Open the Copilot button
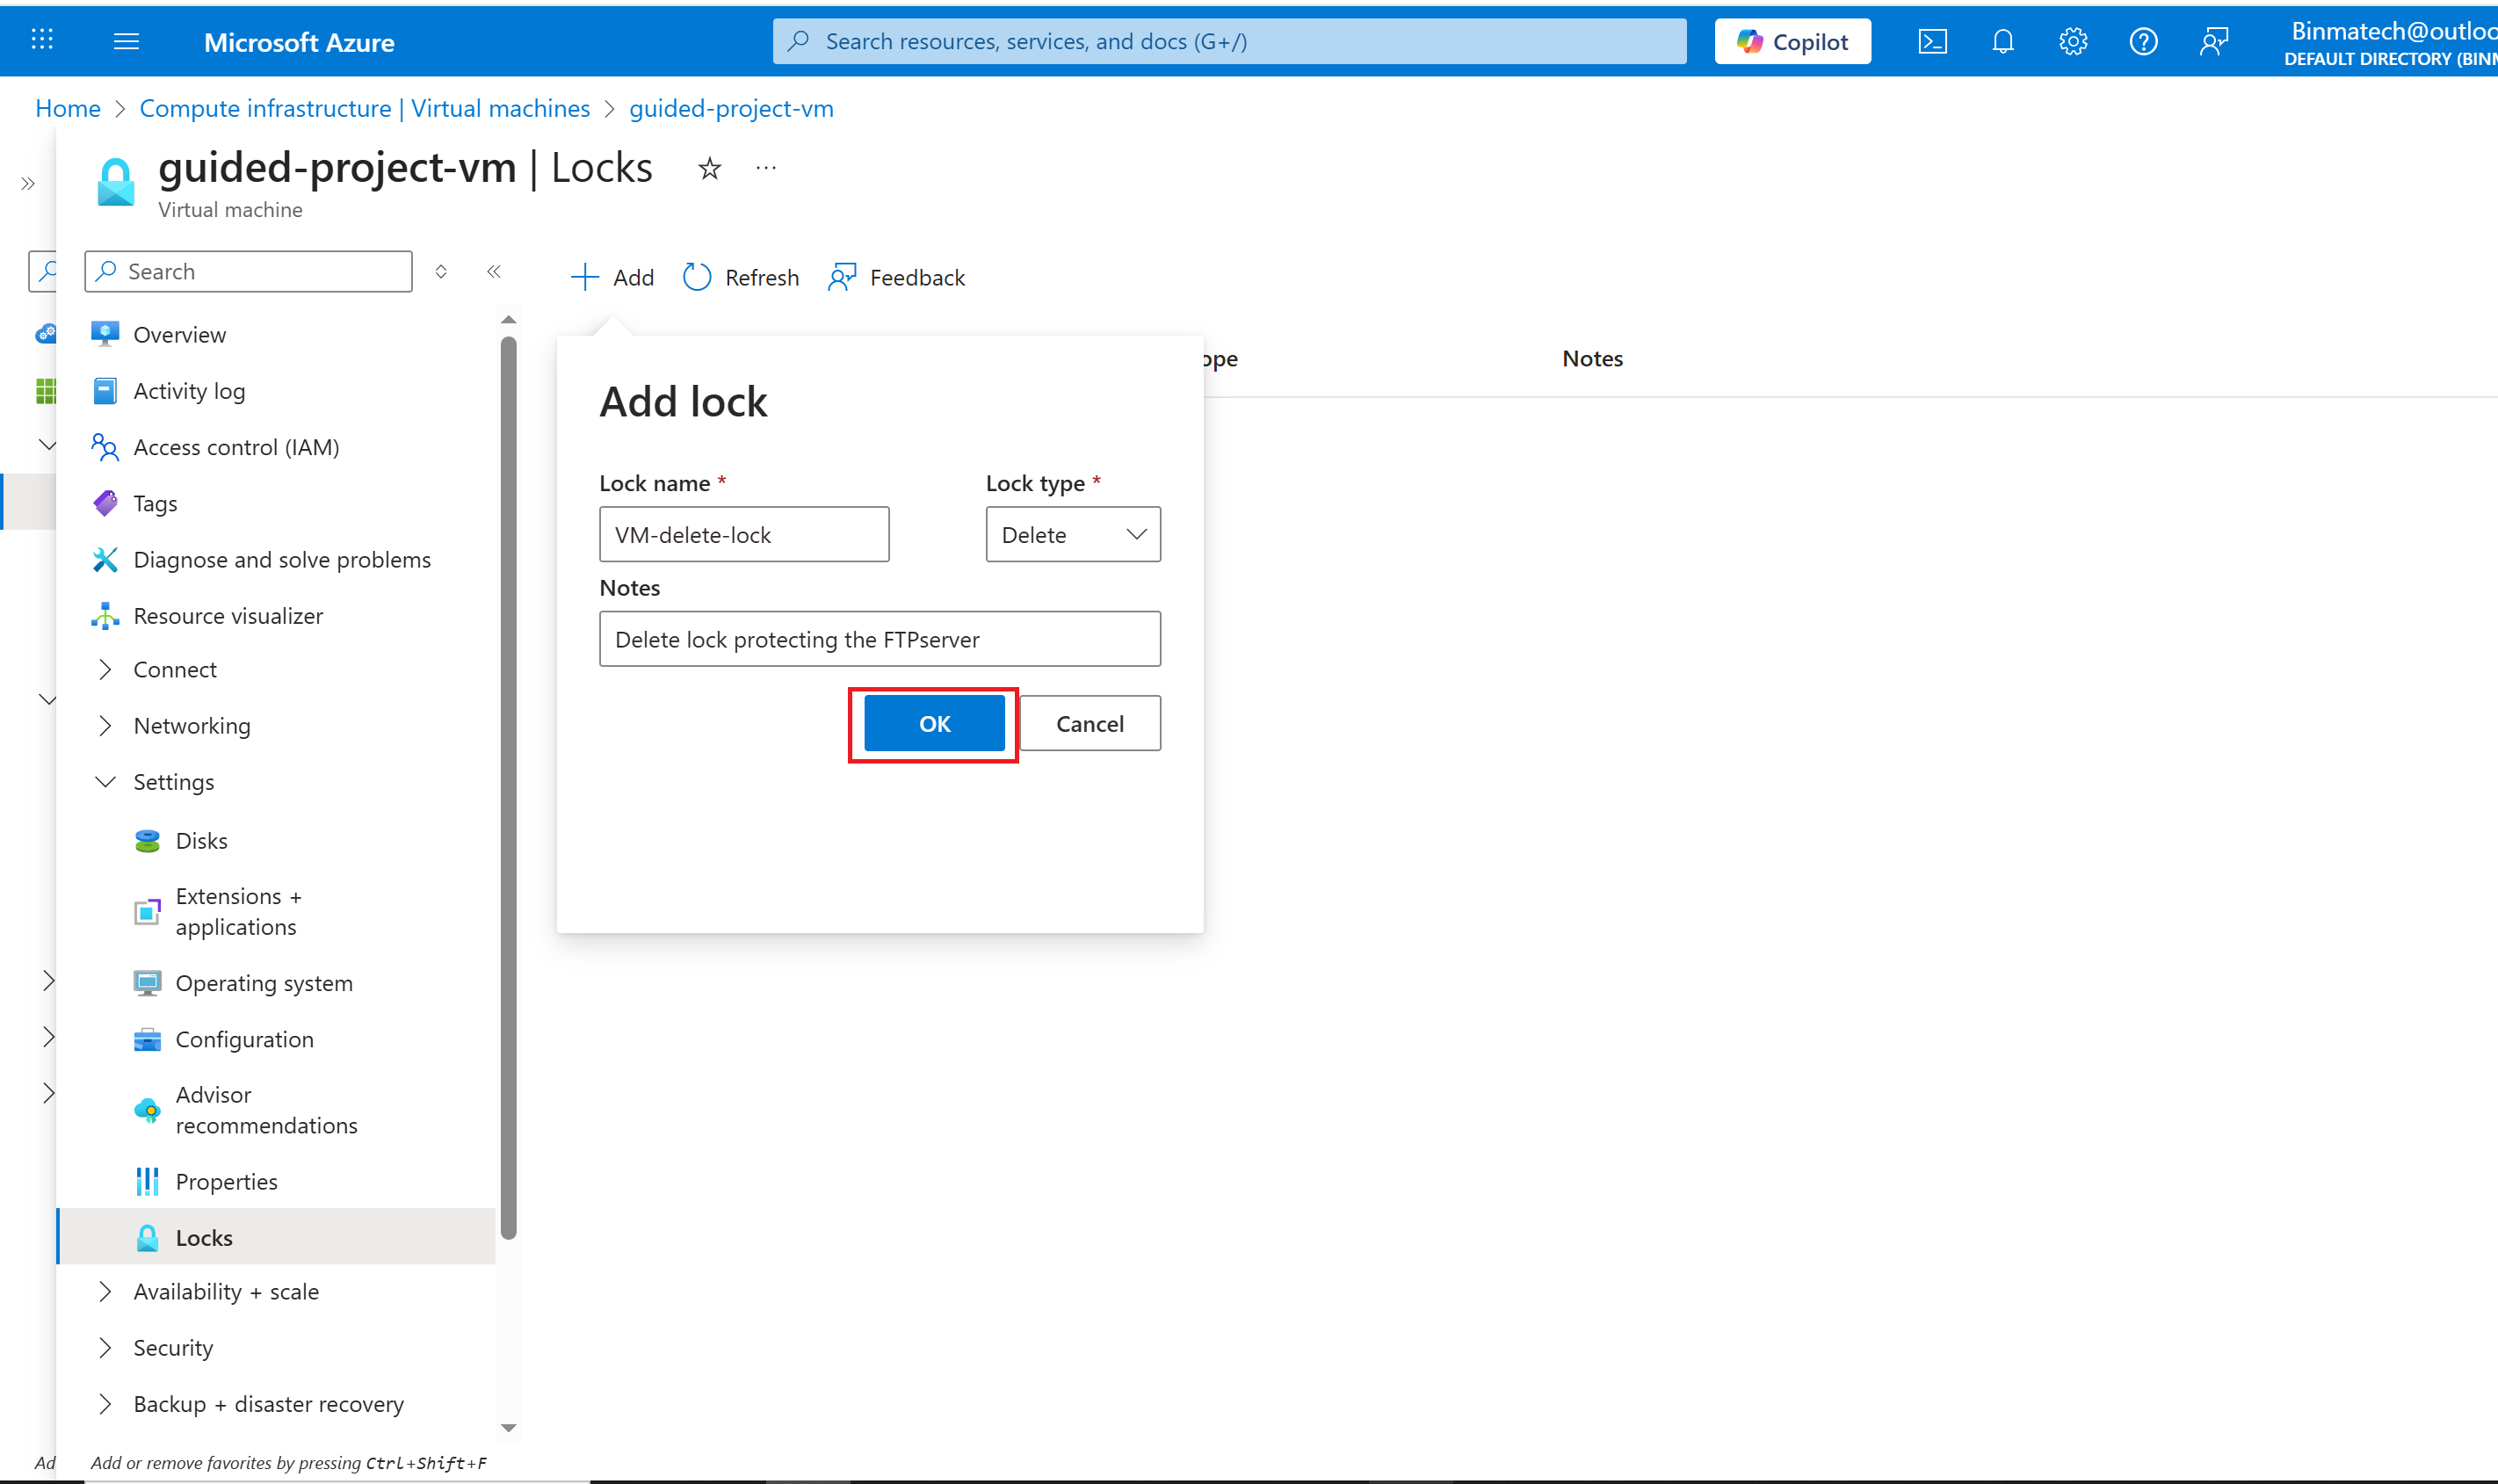Screen dimensions: 2498x1484 coord(1792,41)
